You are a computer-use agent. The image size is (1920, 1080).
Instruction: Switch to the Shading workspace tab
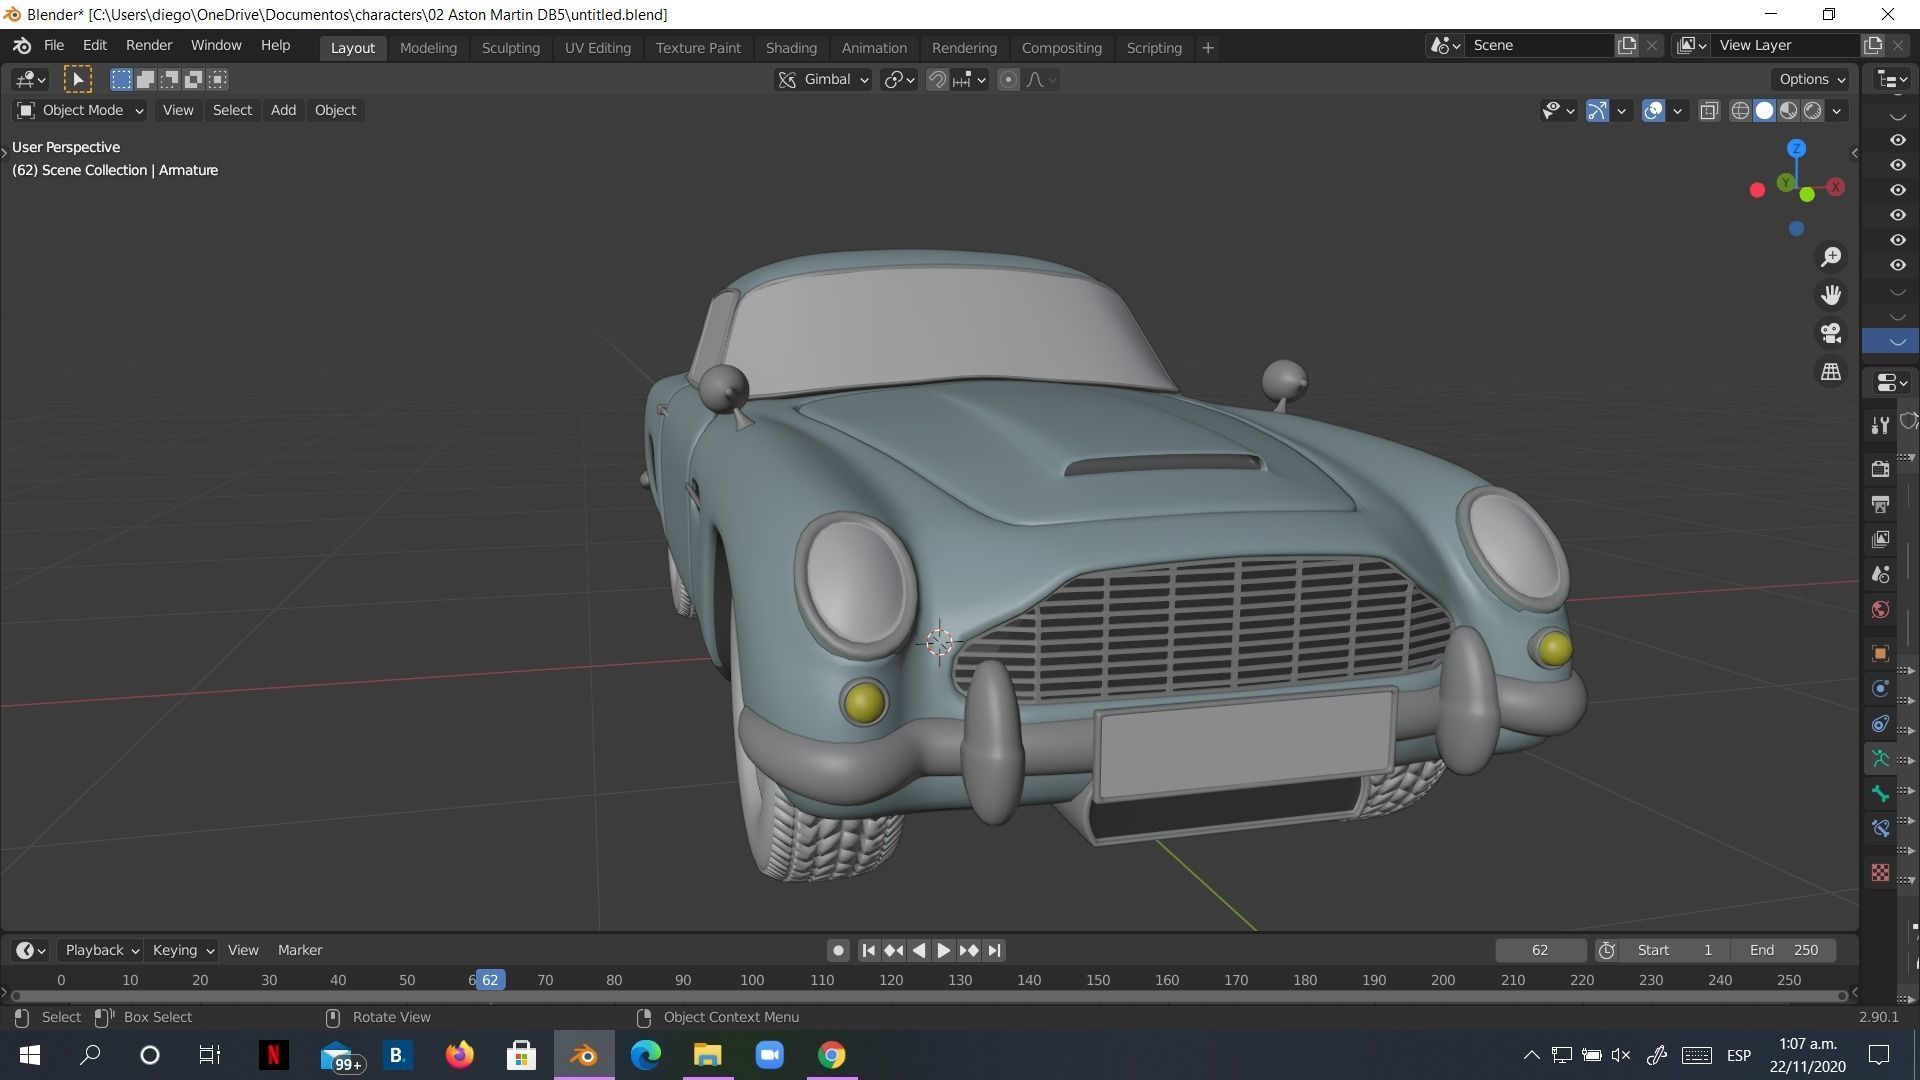pos(791,48)
